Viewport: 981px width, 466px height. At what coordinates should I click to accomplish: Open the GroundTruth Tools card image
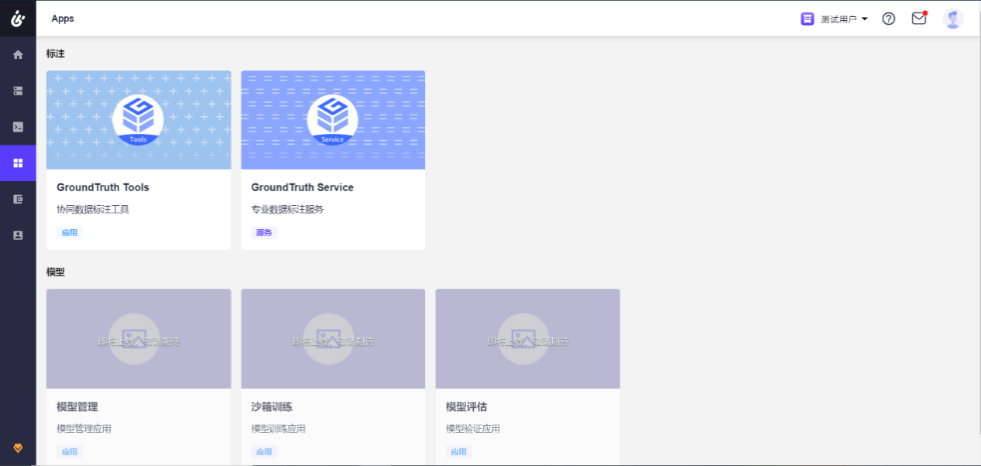[138, 120]
